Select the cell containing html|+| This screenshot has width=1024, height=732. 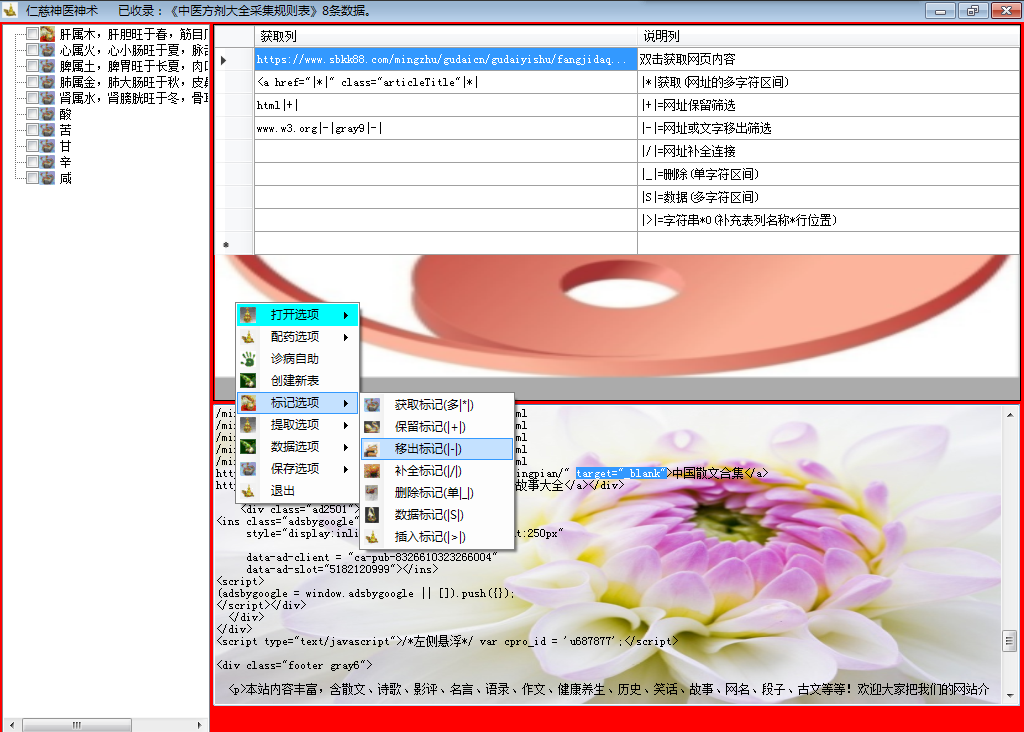[446, 105]
